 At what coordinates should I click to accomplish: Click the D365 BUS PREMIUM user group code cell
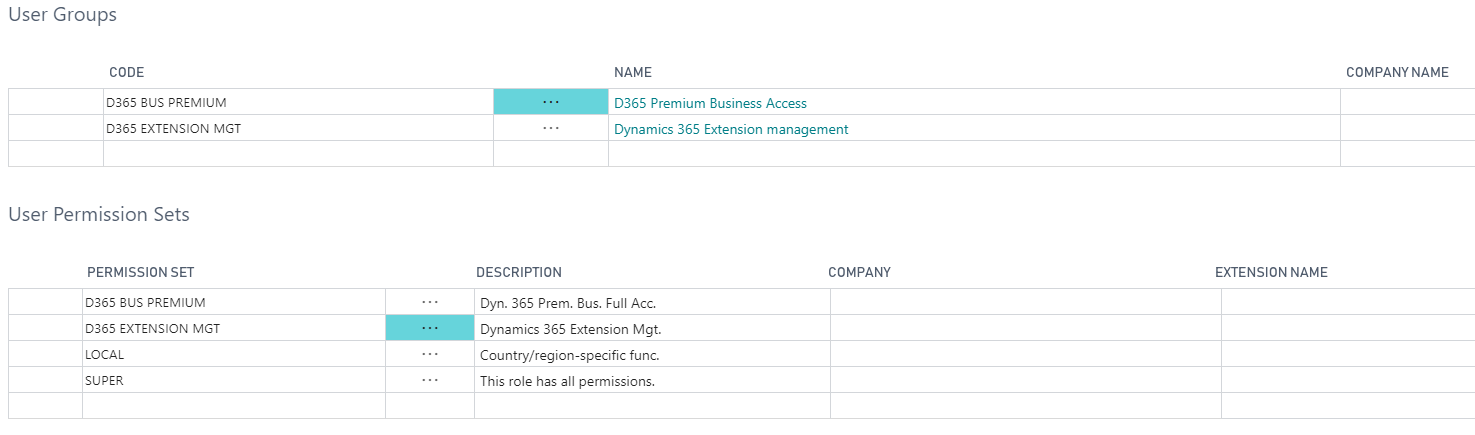(x=299, y=102)
